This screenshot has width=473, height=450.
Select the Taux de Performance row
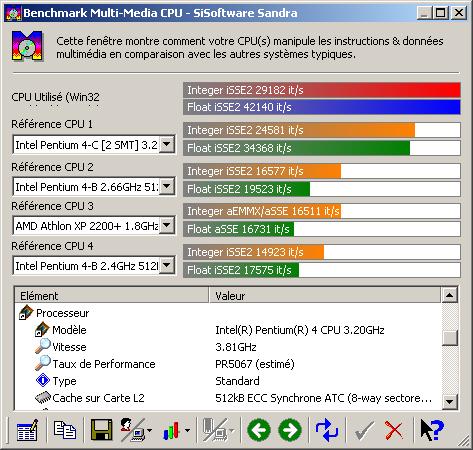pos(228,364)
